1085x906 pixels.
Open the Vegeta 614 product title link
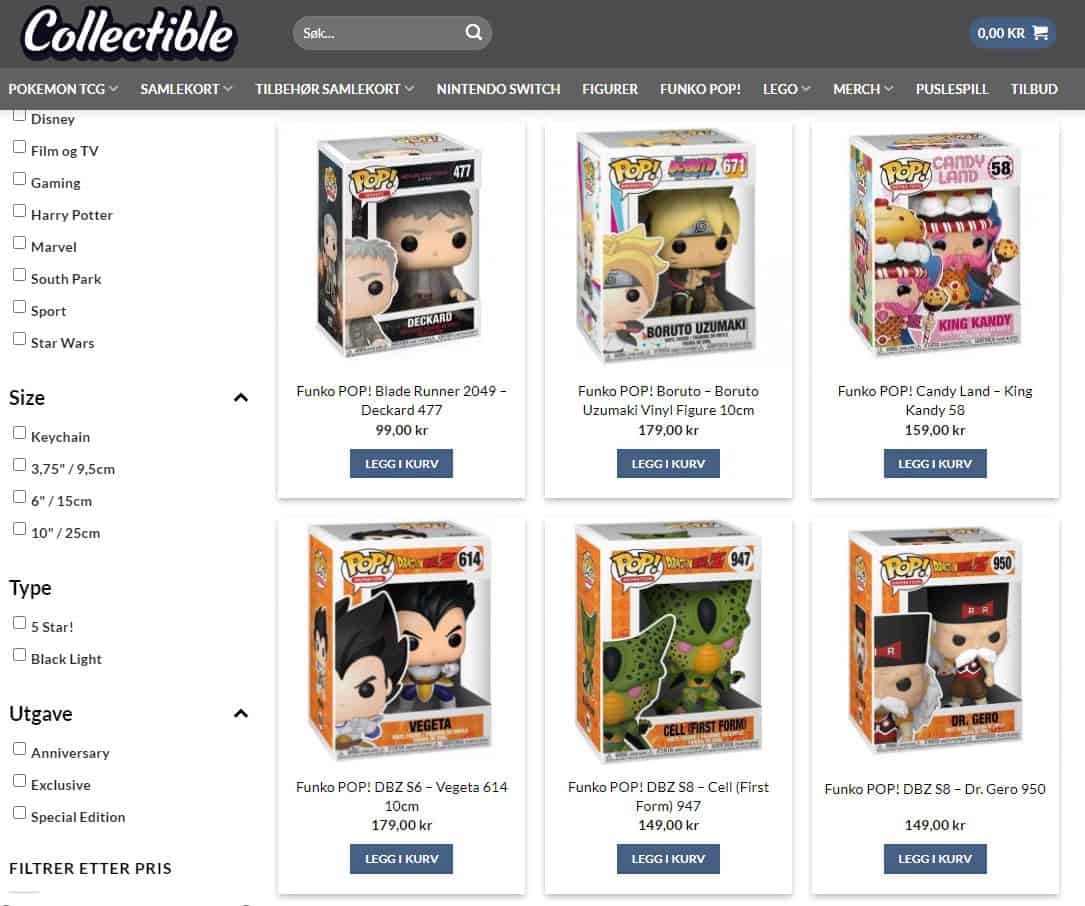pos(401,797)
